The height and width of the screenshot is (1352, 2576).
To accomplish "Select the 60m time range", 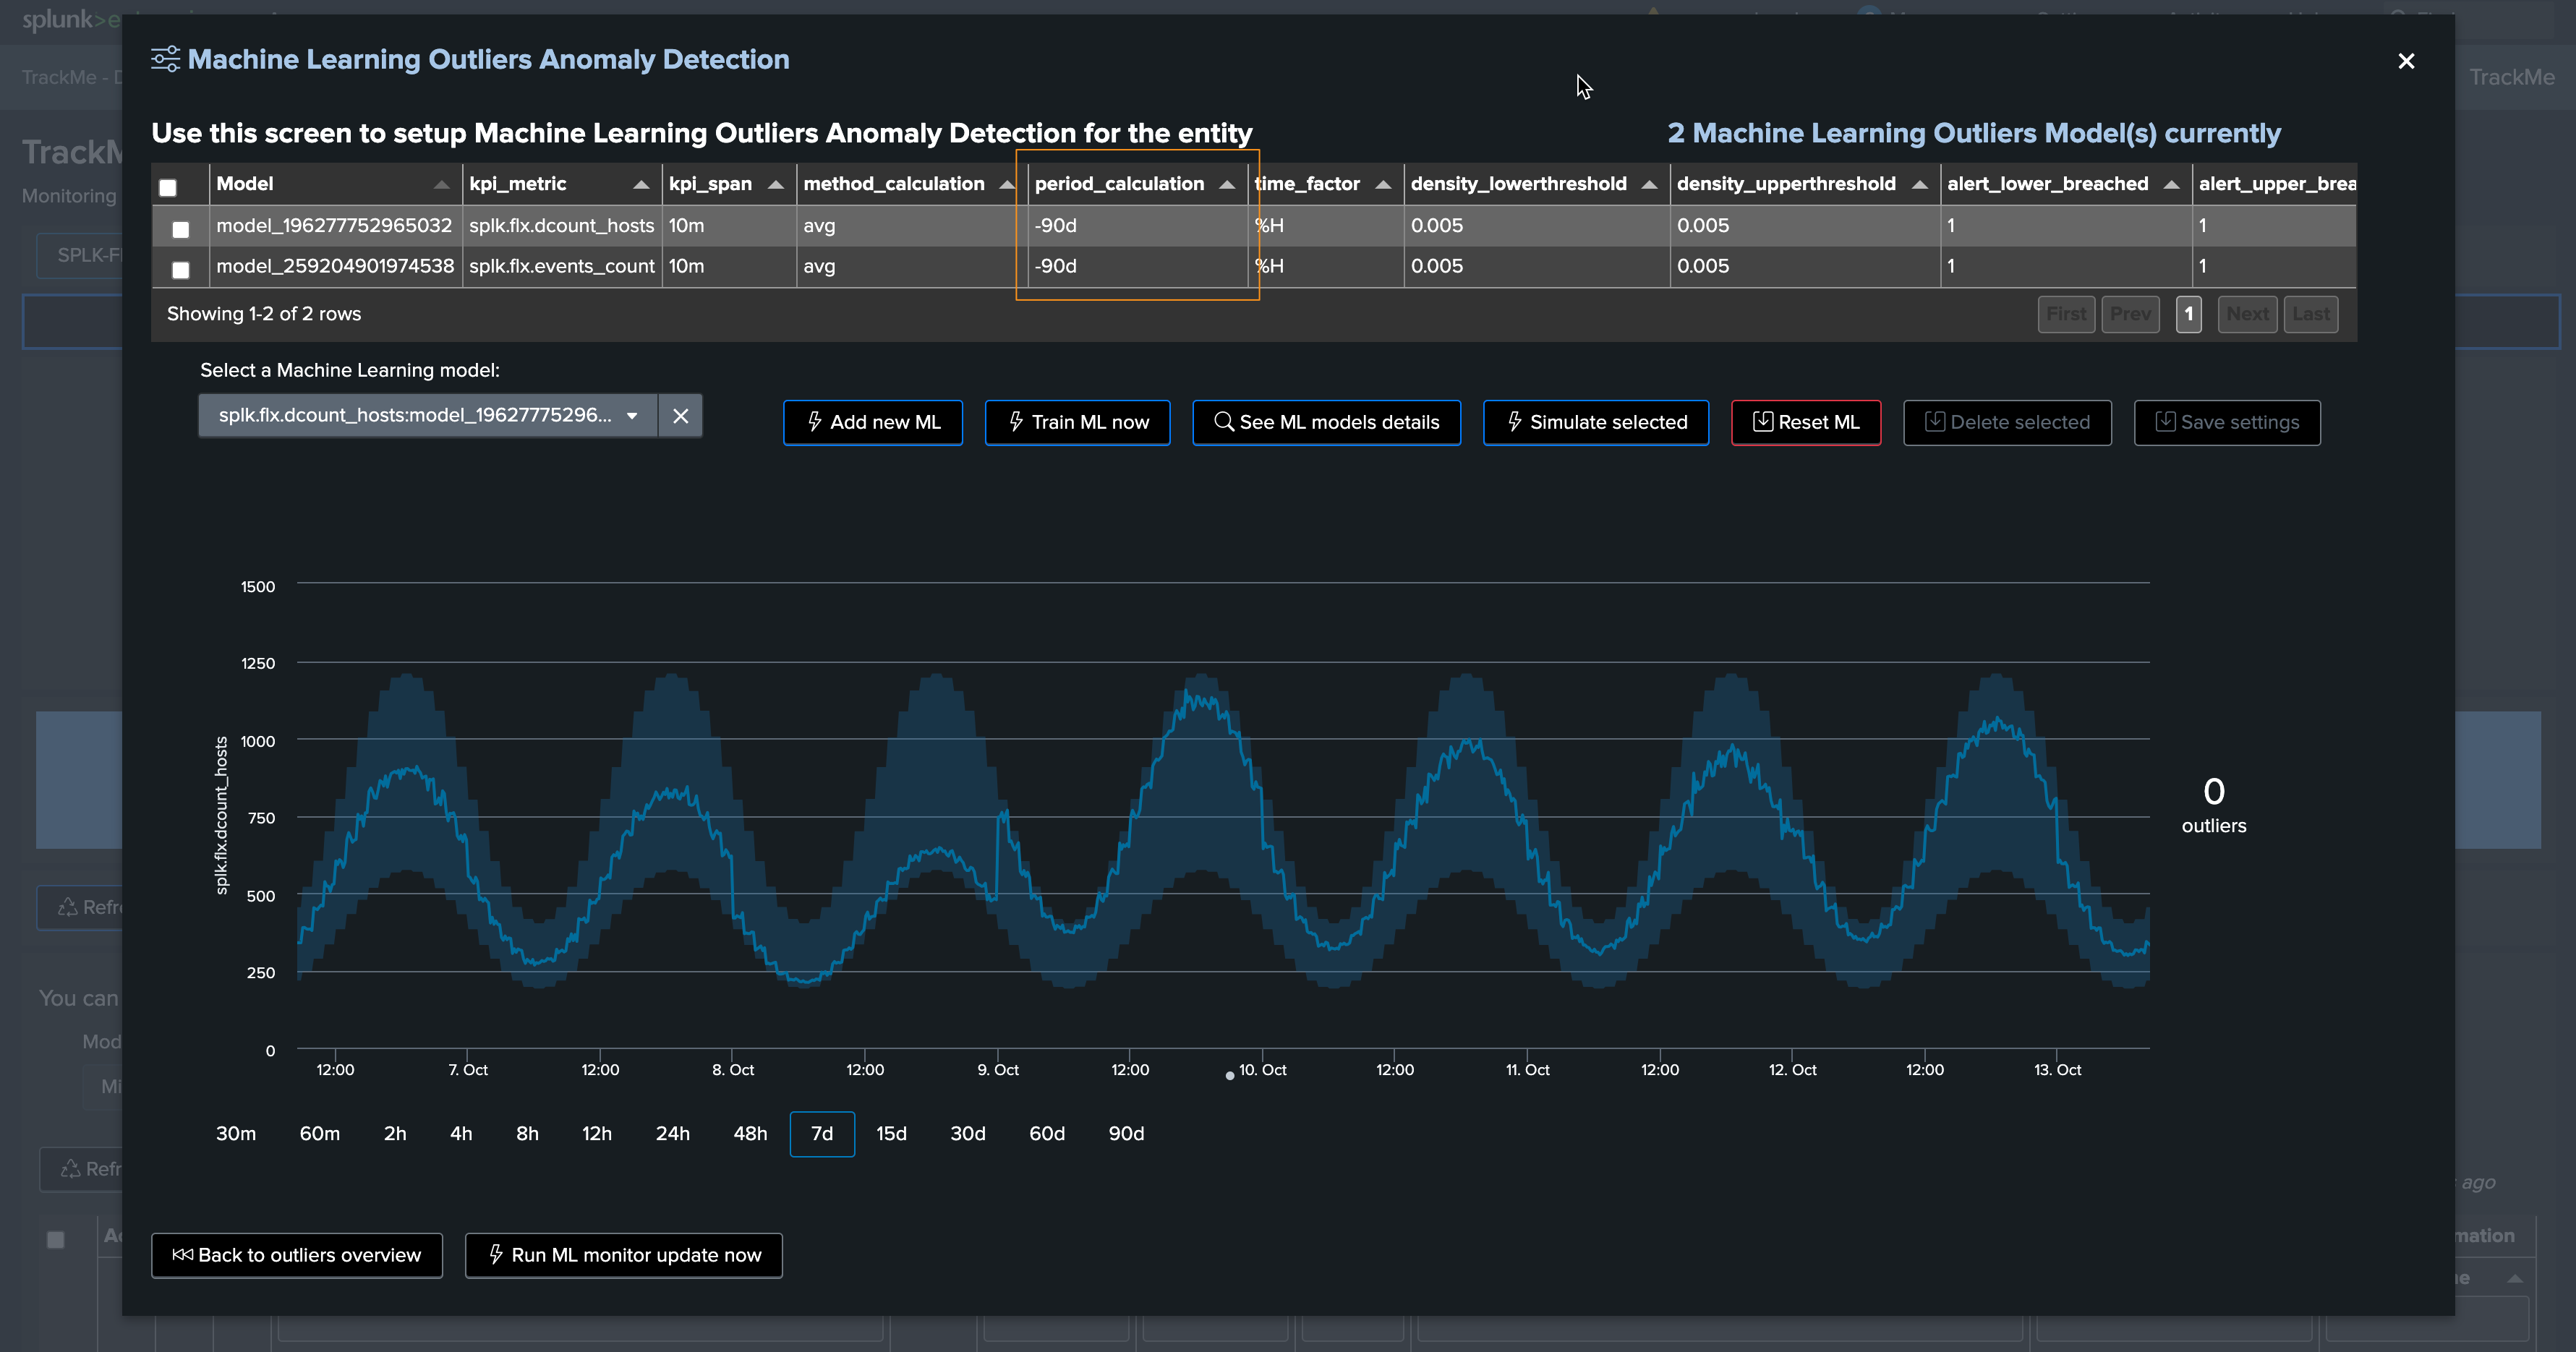I will click(320, 1134).
